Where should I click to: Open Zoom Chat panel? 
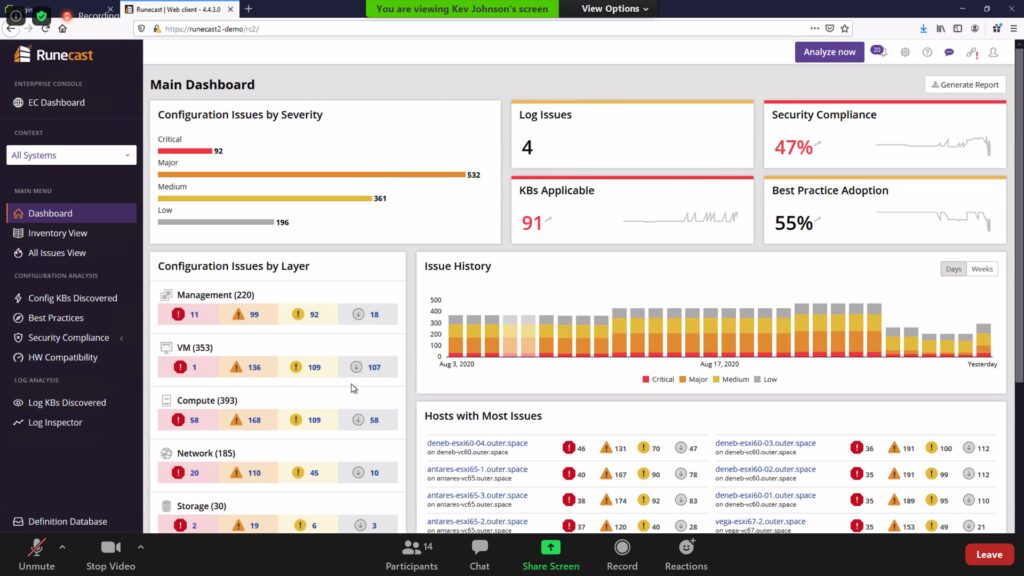[479, 555]
